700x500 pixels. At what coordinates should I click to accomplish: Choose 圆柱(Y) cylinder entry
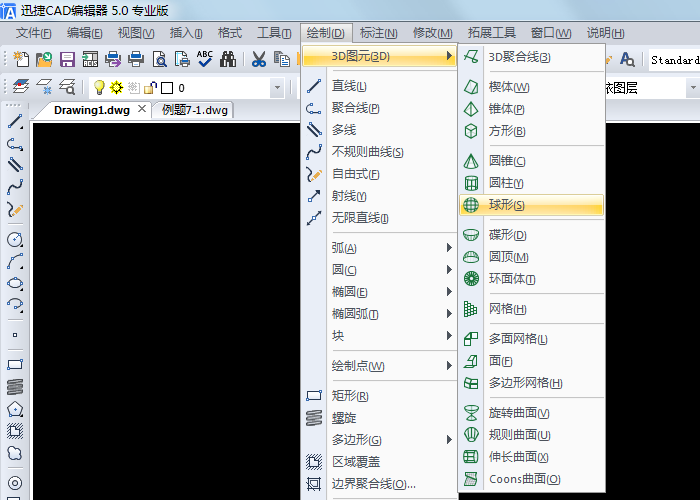531,183
